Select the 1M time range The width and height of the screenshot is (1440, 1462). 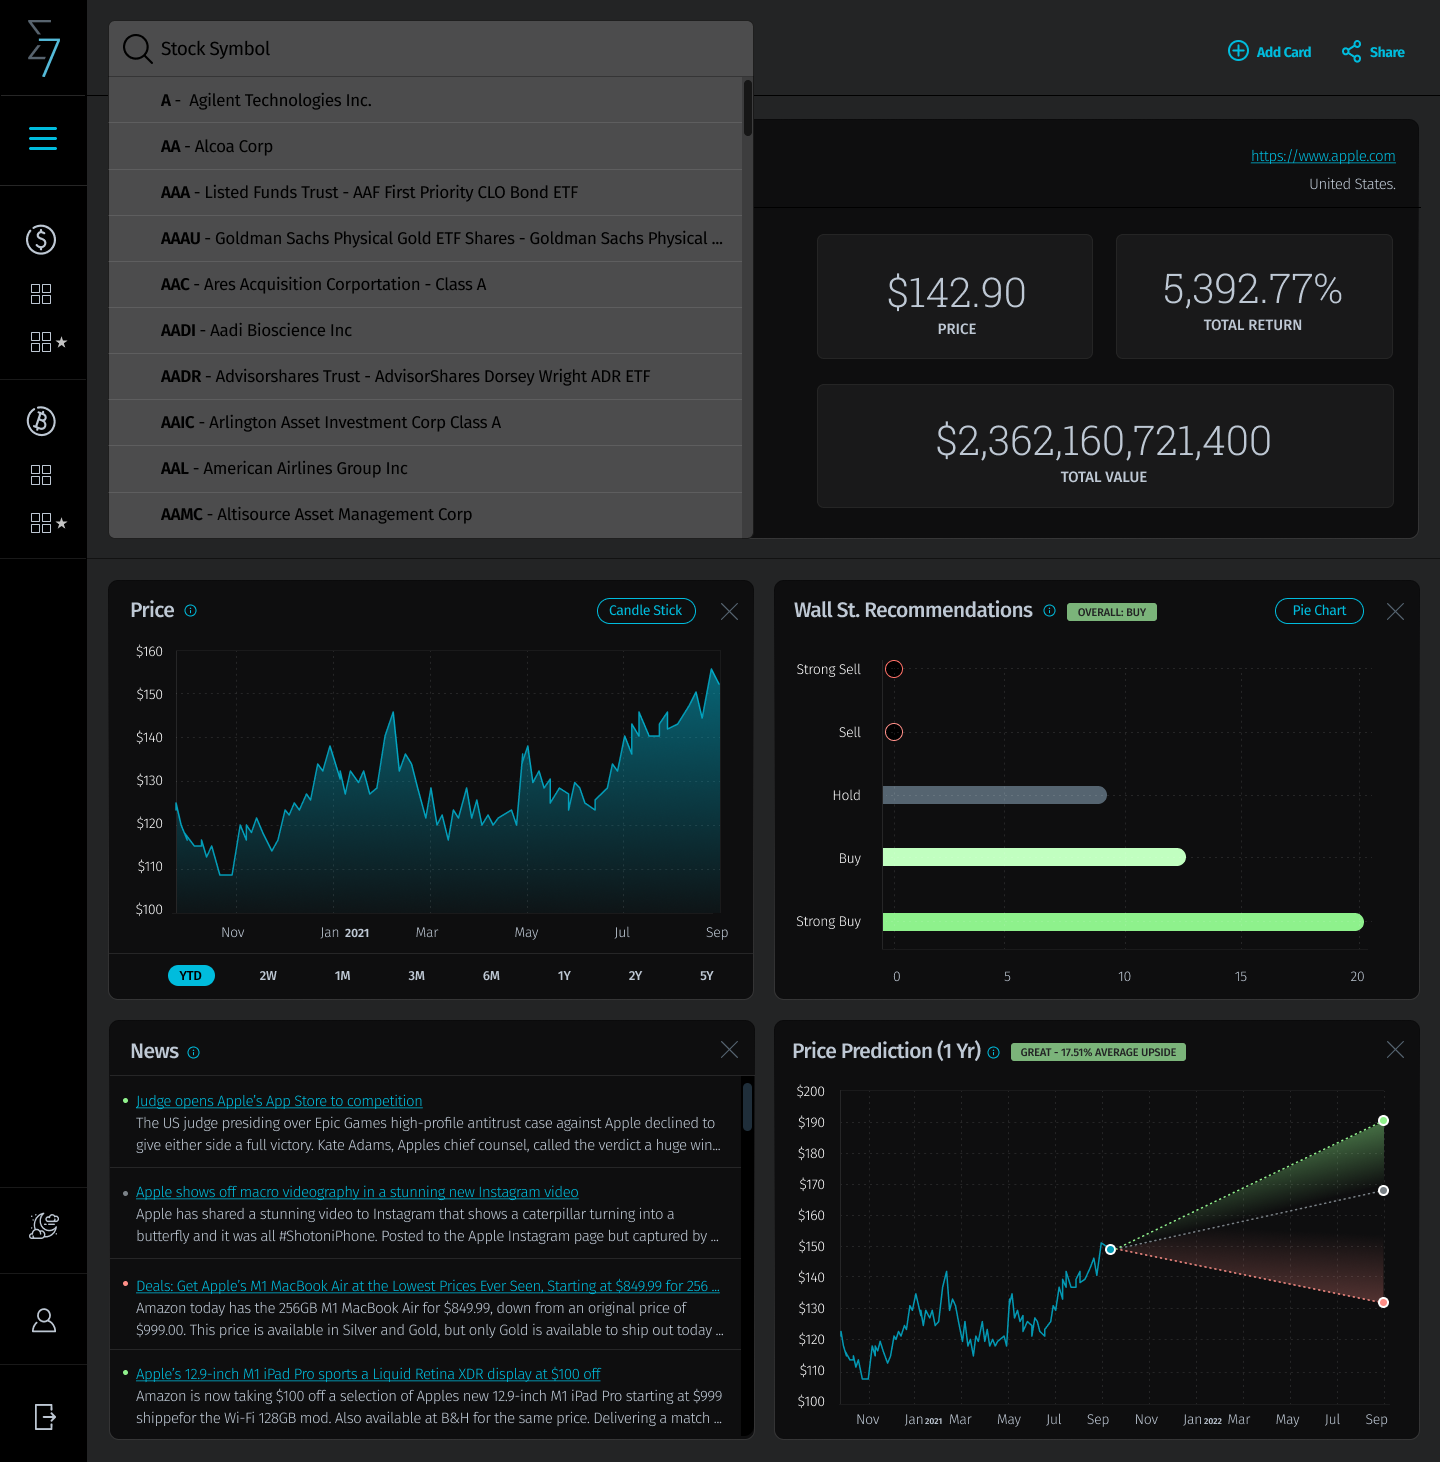point(342,975)
